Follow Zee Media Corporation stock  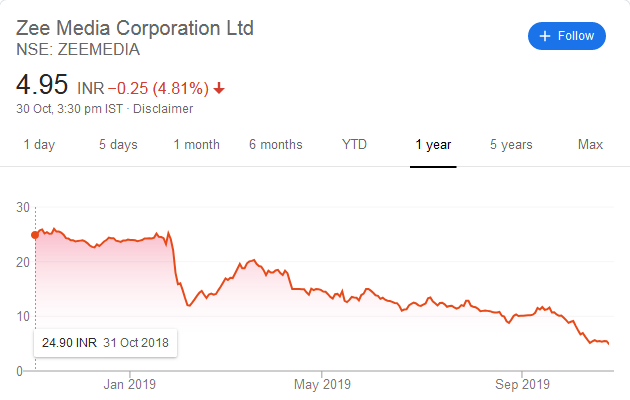pos(567,36)
